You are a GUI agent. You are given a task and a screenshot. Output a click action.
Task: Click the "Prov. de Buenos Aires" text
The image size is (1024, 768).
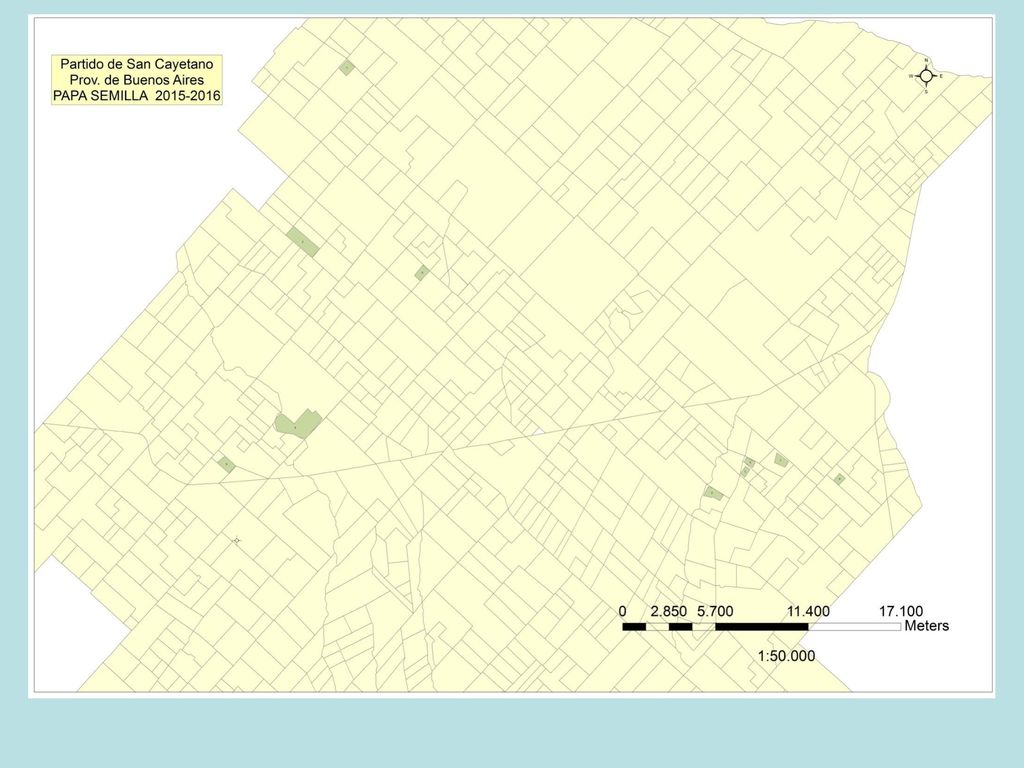136,80
